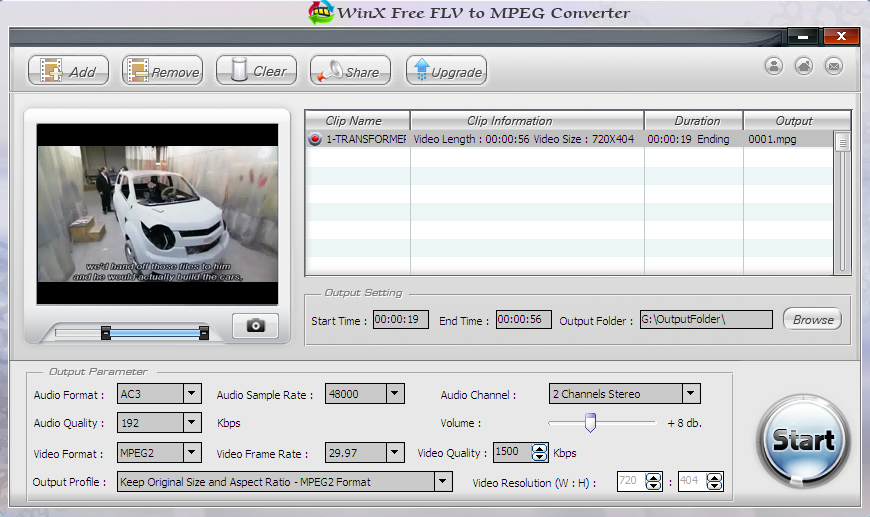Click the Volume slider handle
Viewport: 870px width, 517px height.
[x=590, y=423]
